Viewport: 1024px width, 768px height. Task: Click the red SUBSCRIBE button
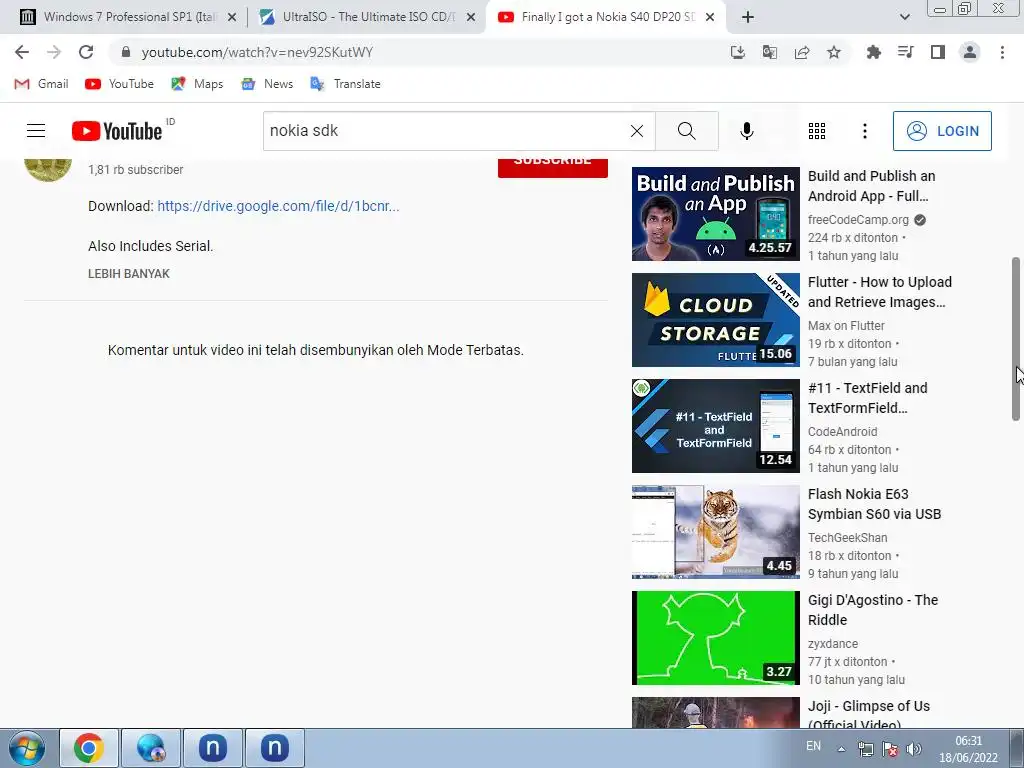point(552,167)
